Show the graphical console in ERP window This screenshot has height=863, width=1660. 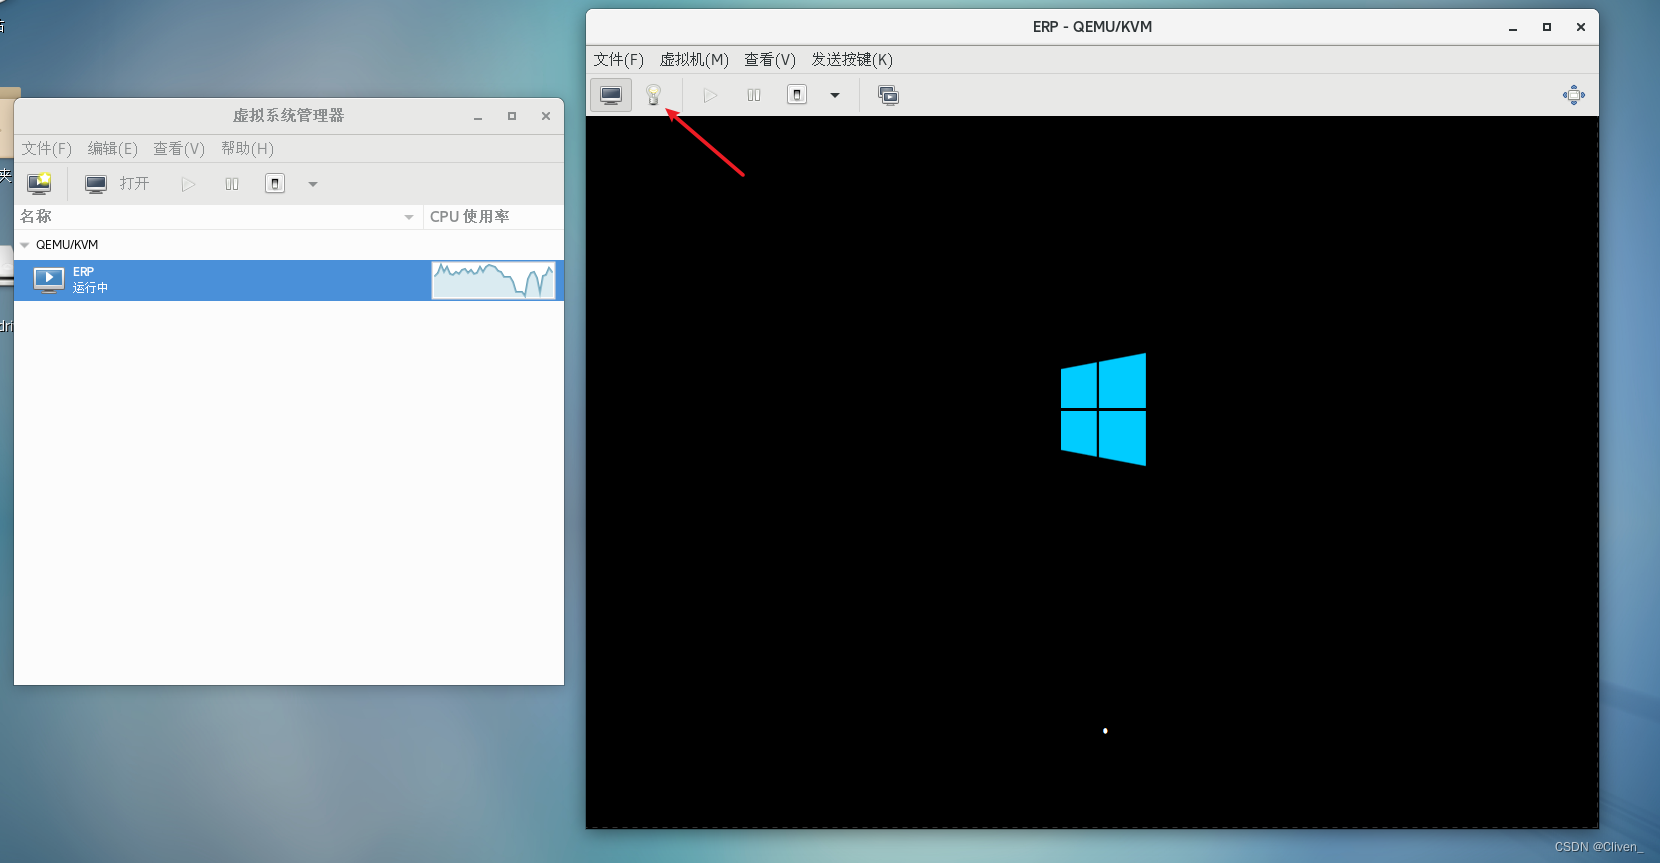611,95
